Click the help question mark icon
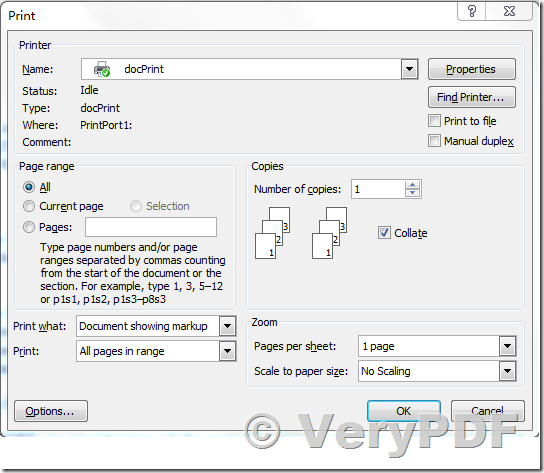The height and width of the screenshot is (473, 544). 472,11
